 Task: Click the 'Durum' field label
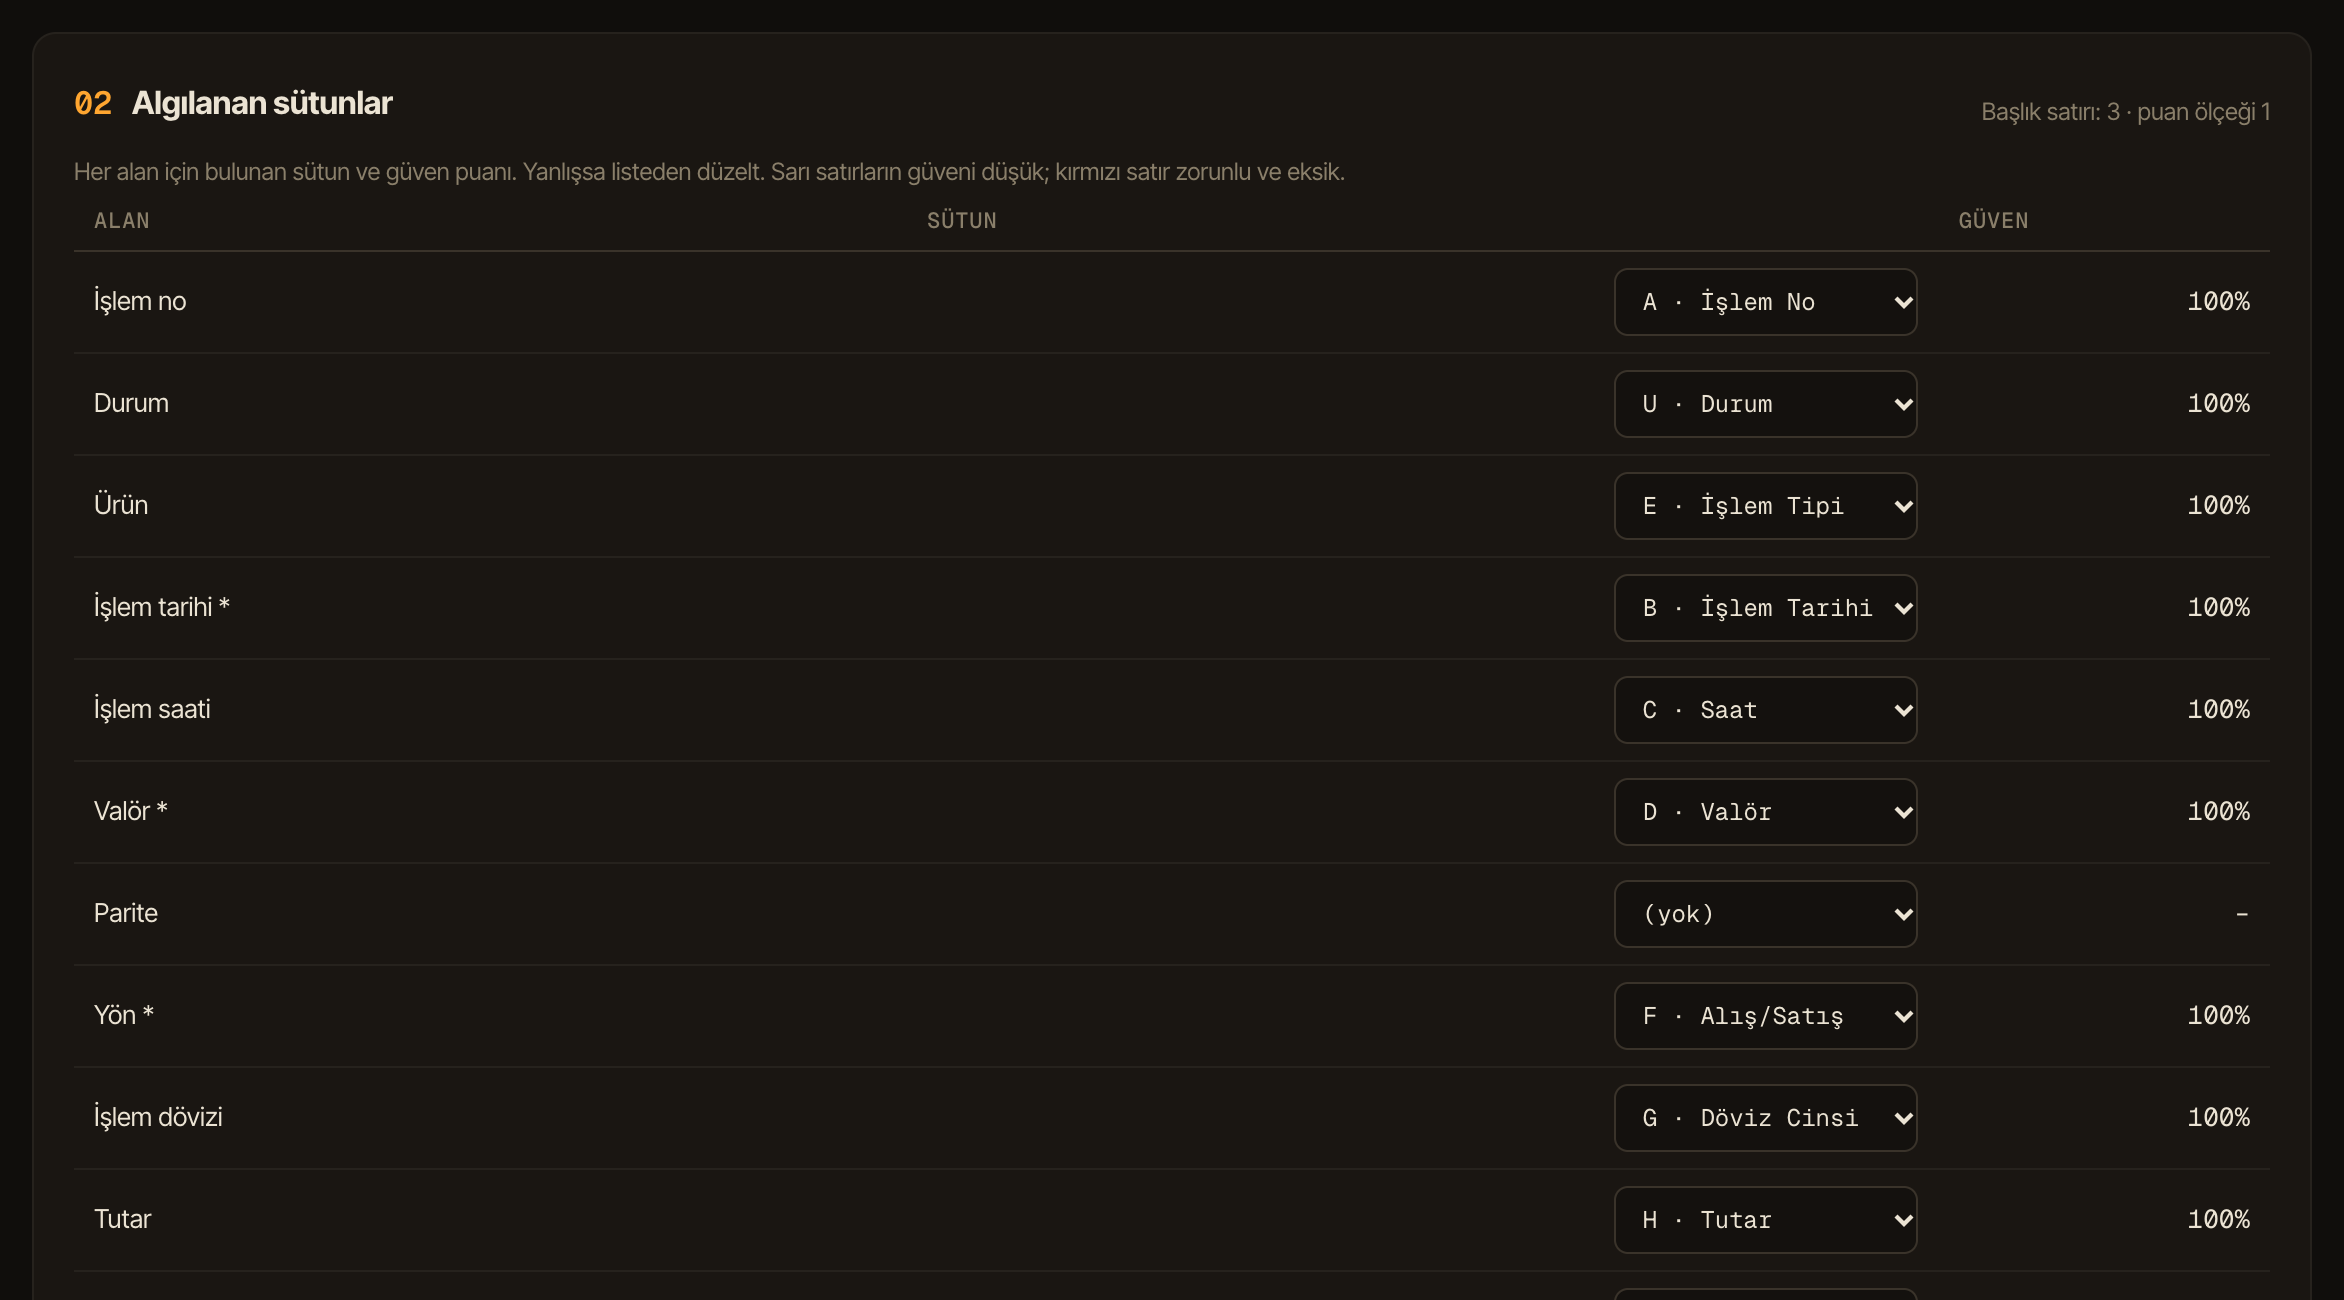(x=131, y=403)
